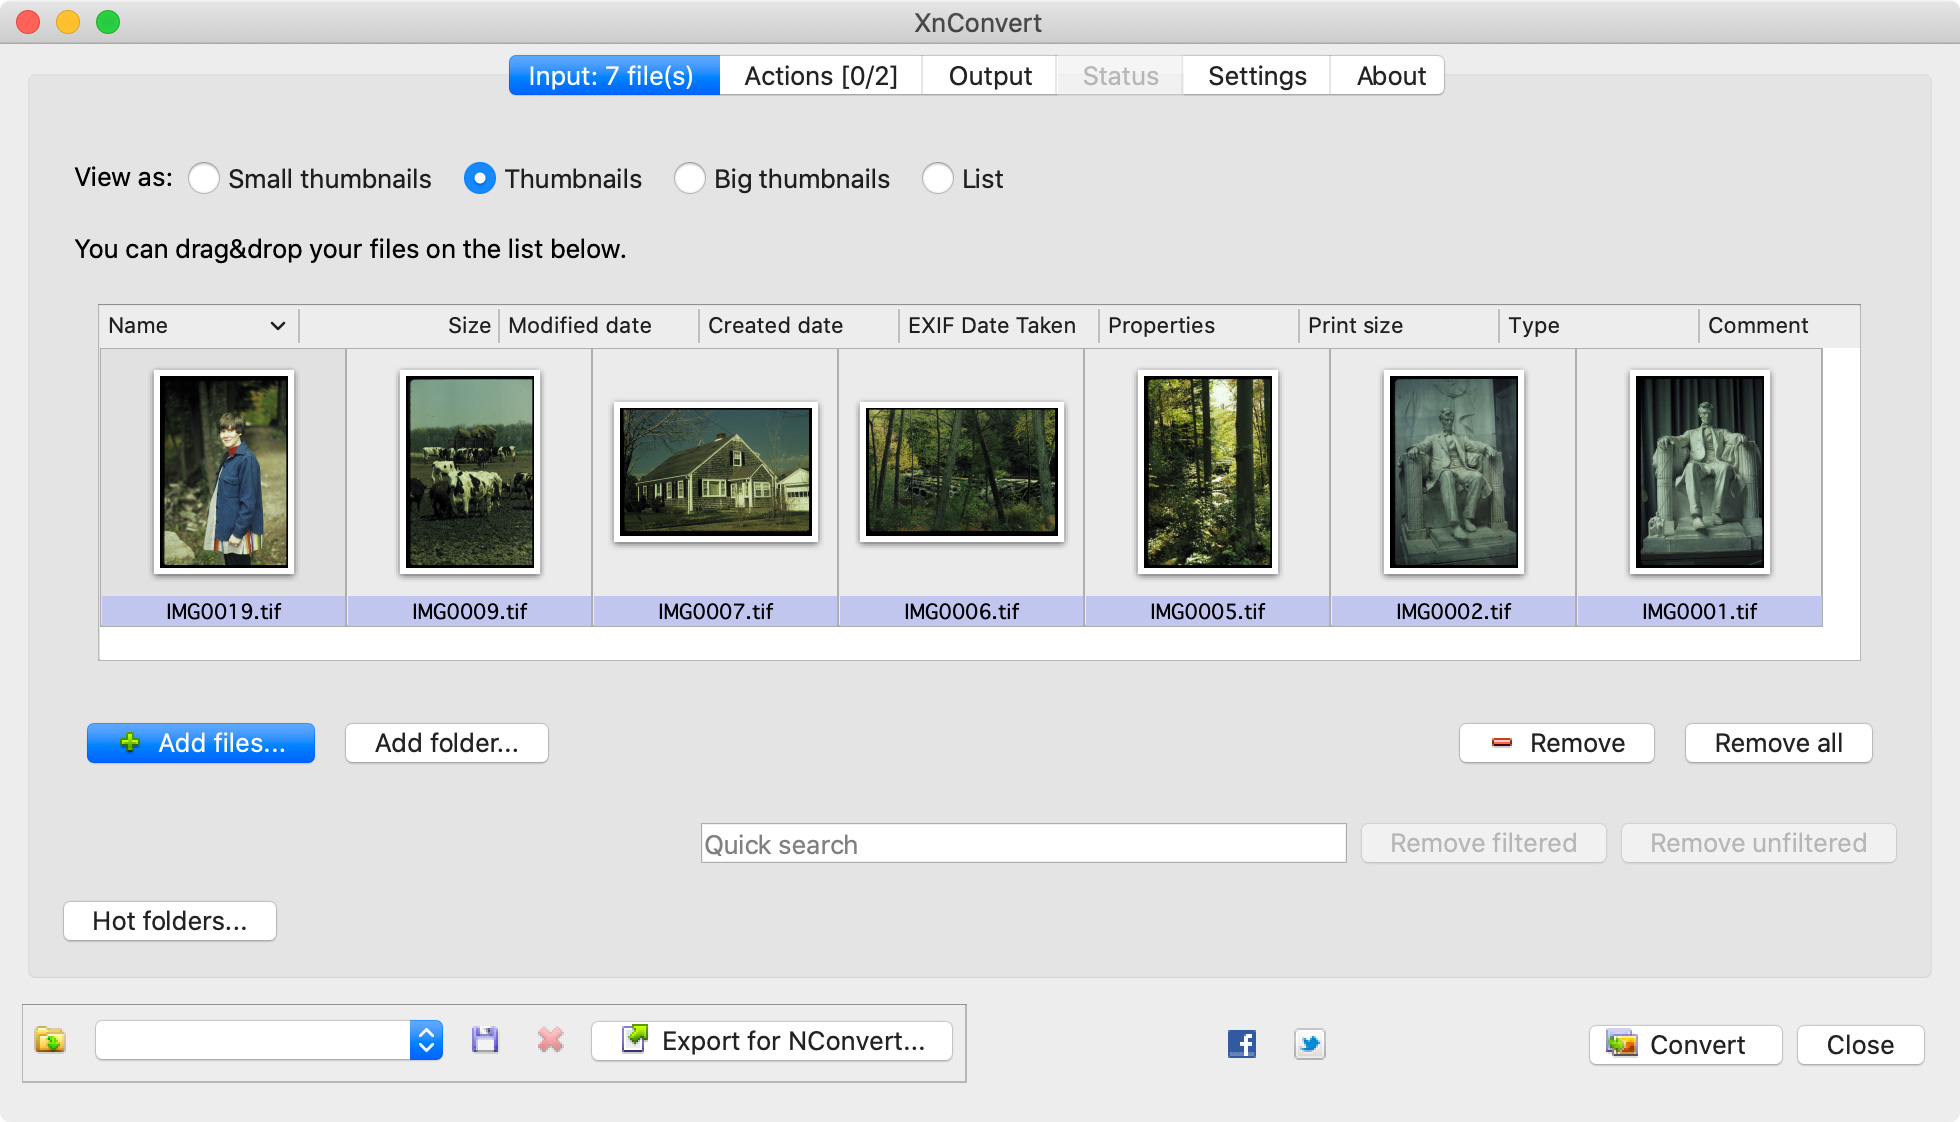Click the Status tab
The image size is (1960, 1122).
(1120, 76)
